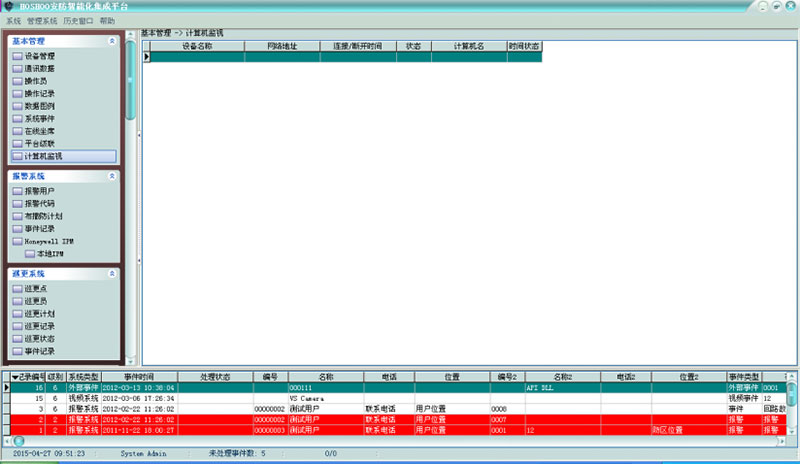Open 系统事件 using its icon
Image resolution: width=800 pixels, height=464 pixels.
pos(17,118)
